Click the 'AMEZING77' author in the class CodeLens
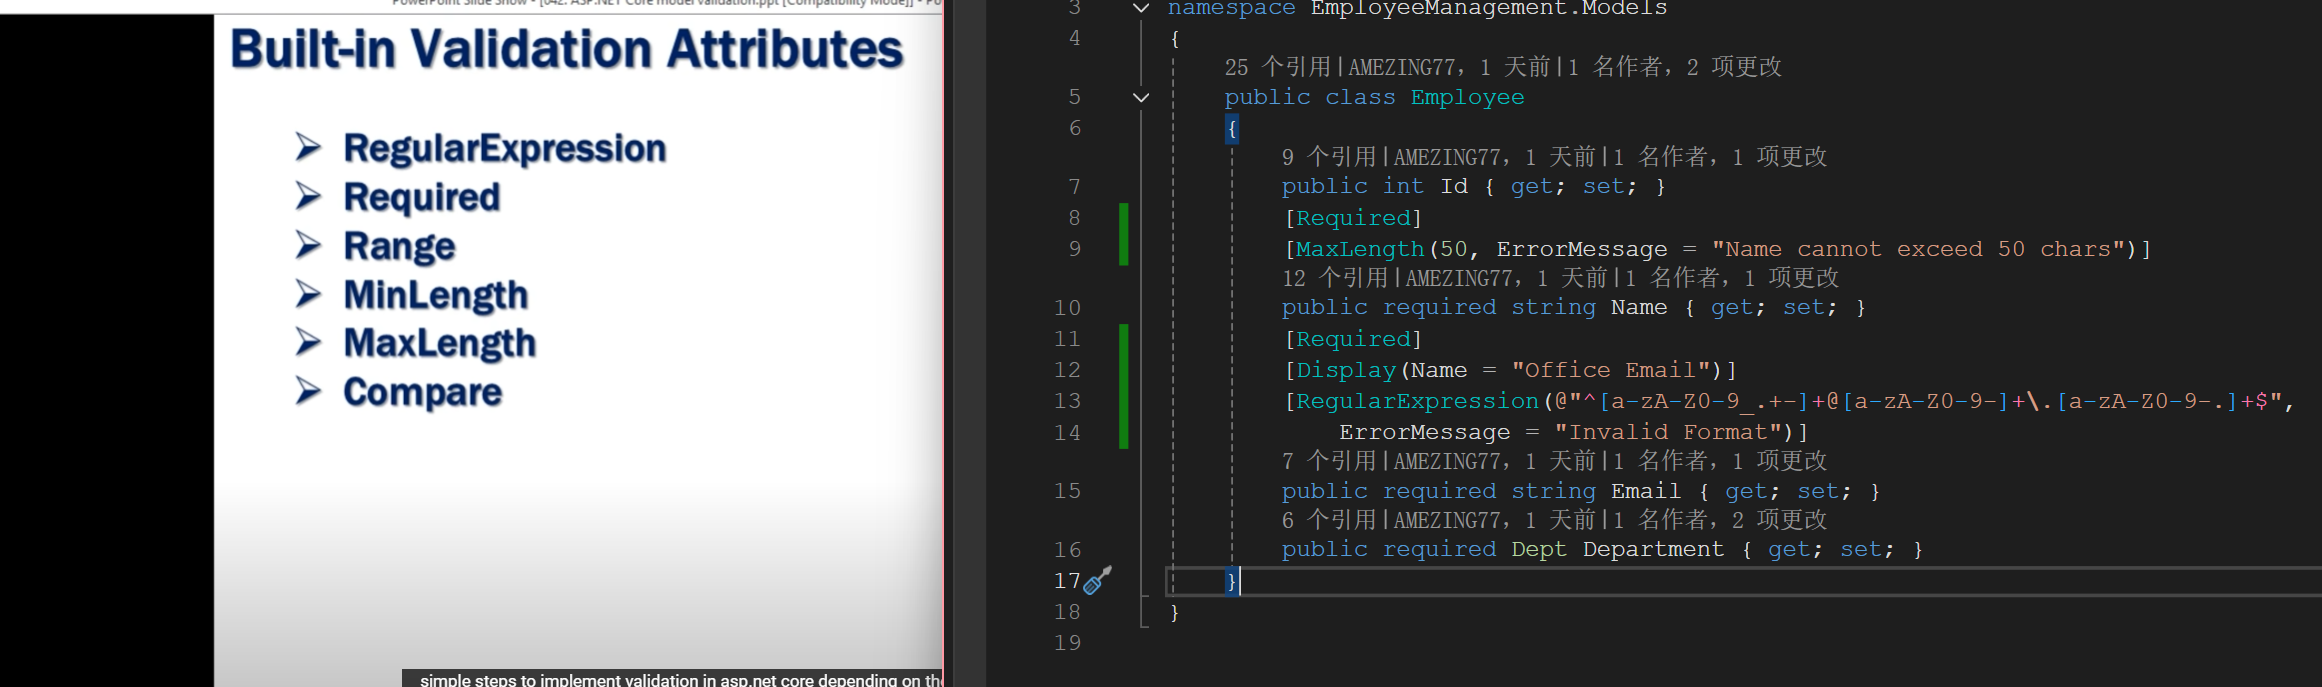 pos(1401,67)
